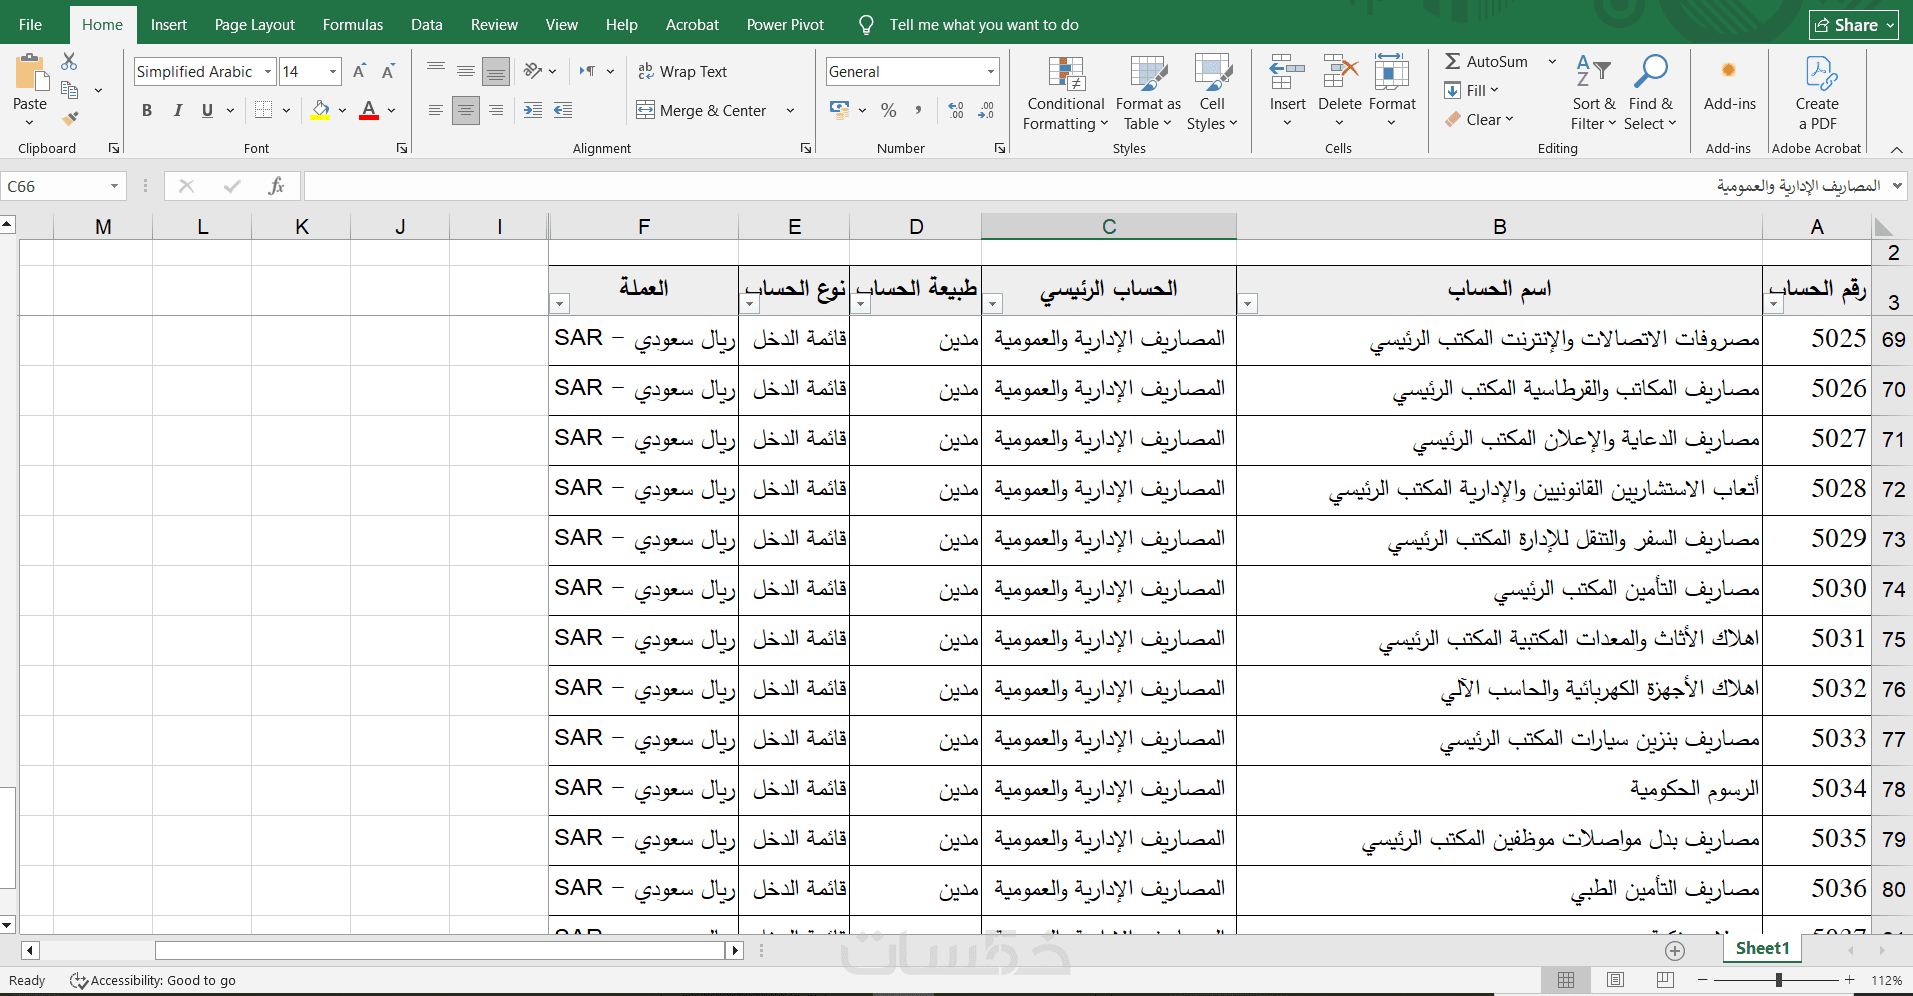The height and width of the screenshot is (996, 1913).
Task: Increase font size with the larger A icon
Action: pos(359,72)
